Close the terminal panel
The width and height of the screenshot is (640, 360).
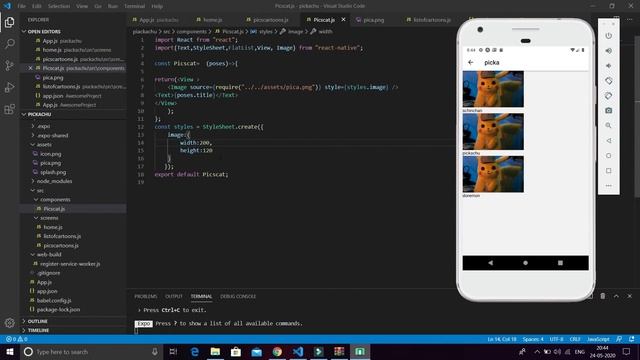coord(630,296)
